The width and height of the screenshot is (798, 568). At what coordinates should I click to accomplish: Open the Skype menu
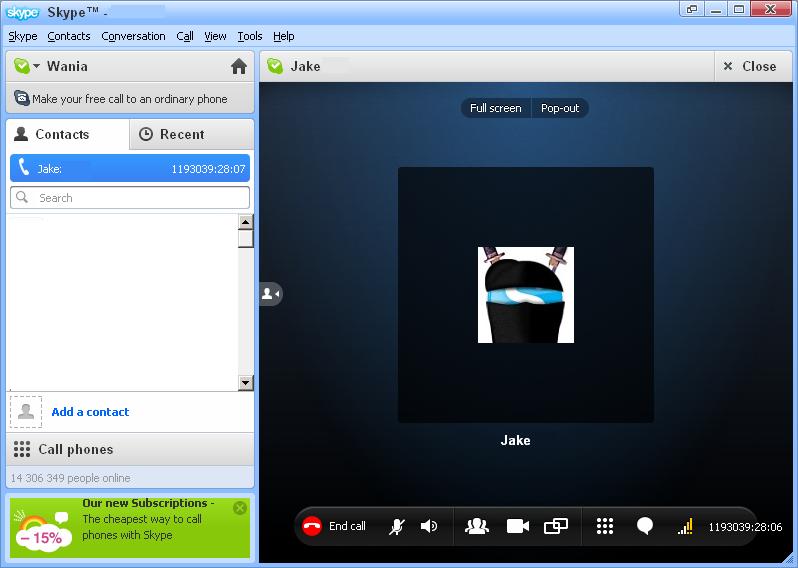click(x=23, y=36)
